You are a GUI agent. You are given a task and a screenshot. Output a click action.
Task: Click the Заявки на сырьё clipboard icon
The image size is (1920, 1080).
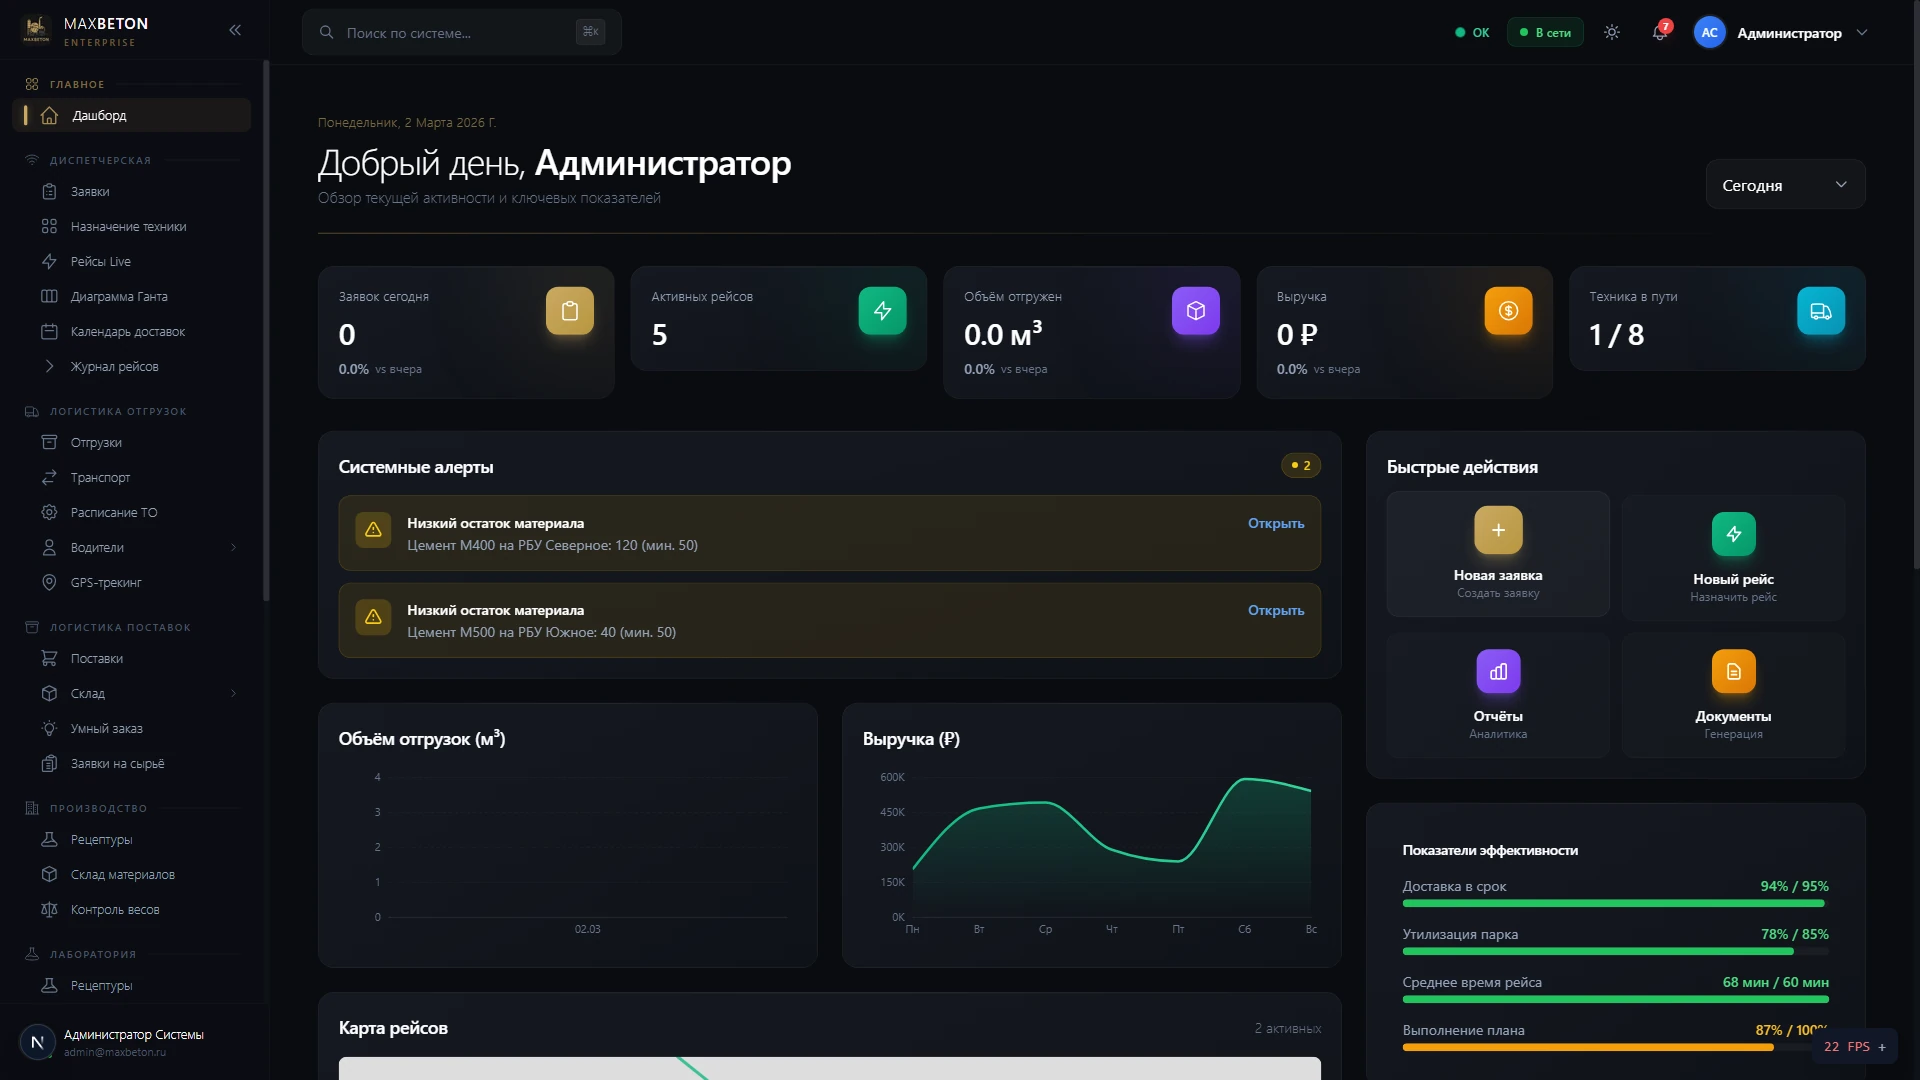pyautogui.click(x=49, y=763)
